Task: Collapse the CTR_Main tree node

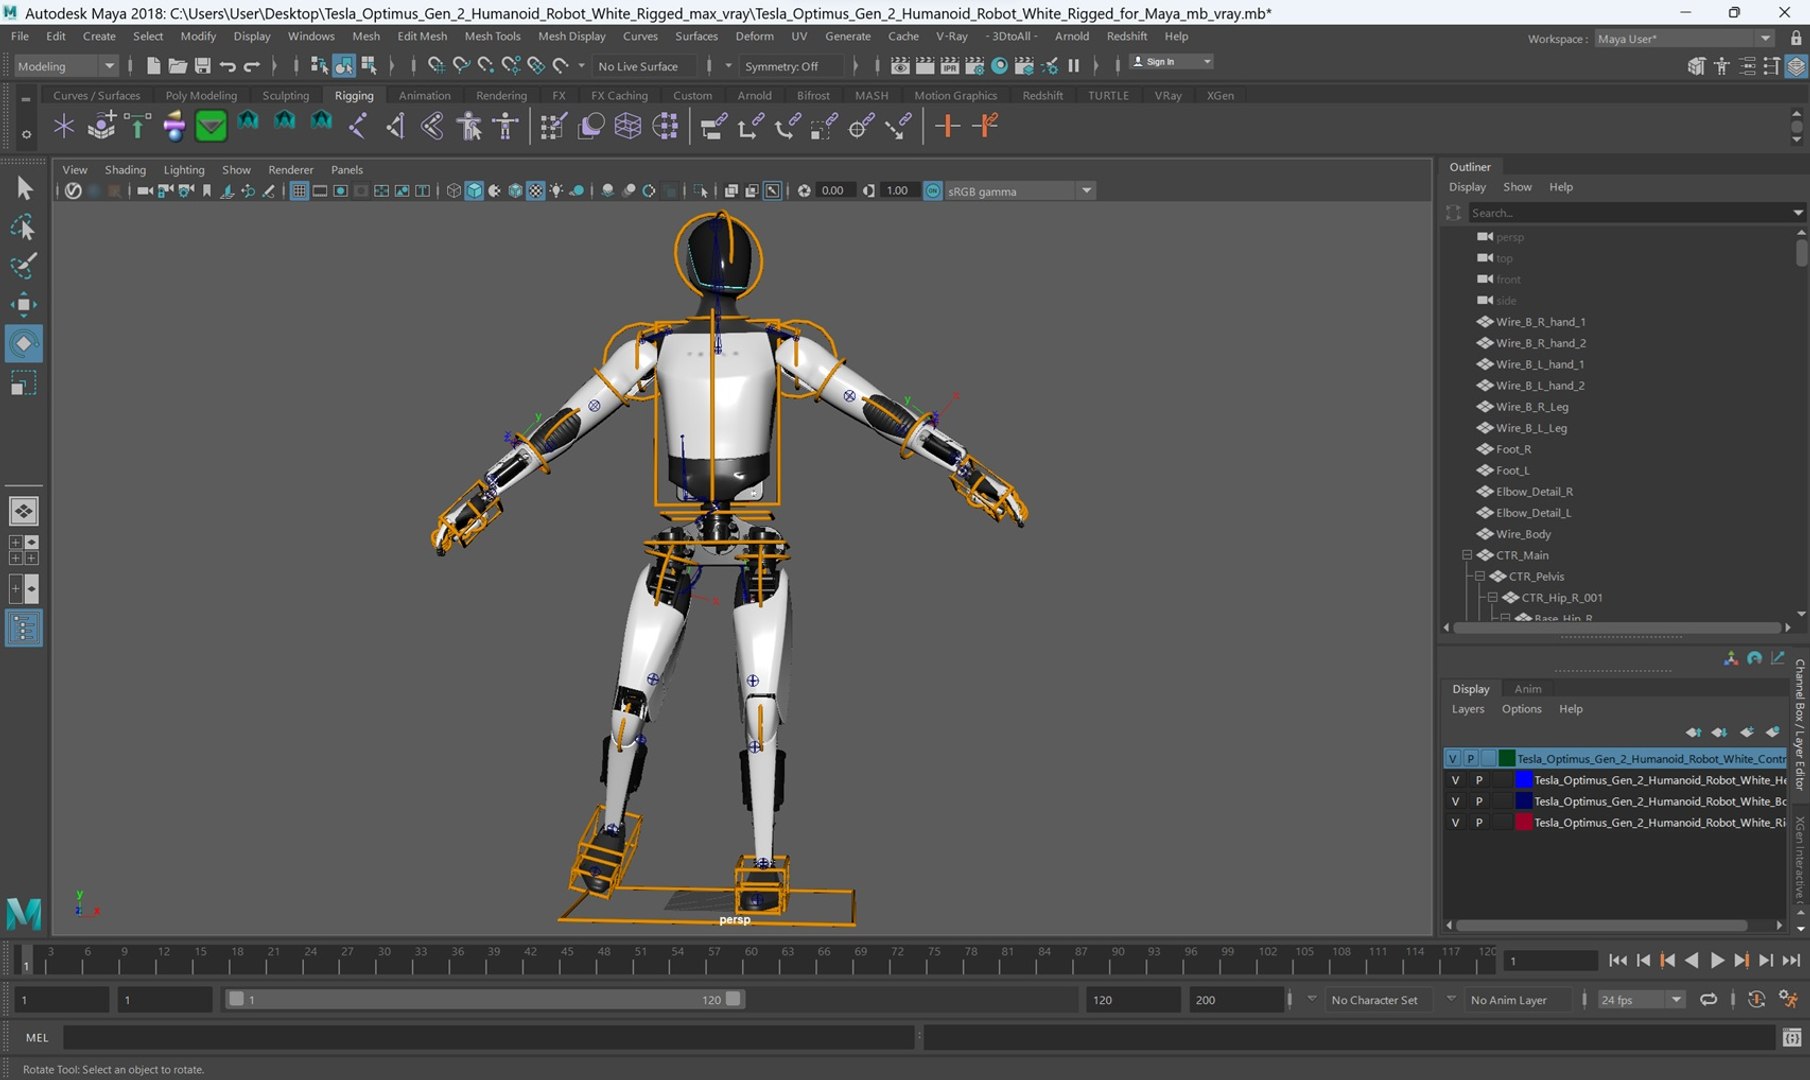Action: [1467, 555]
